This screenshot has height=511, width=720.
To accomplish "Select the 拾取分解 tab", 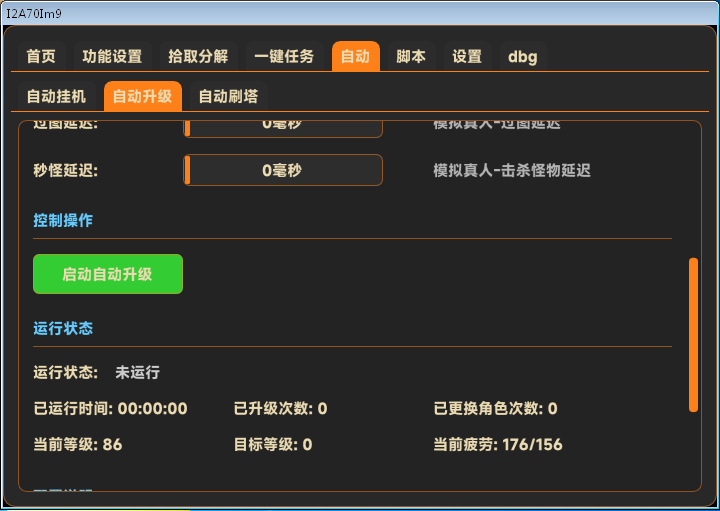I will (x=198, y=57).
